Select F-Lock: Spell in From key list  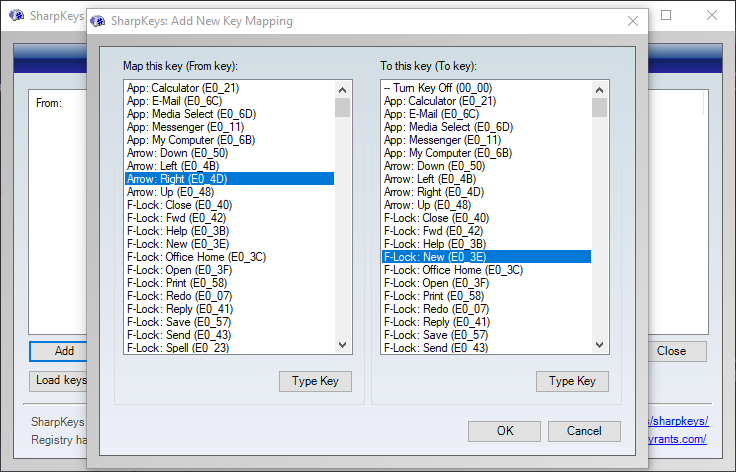[x=230, y=348]
